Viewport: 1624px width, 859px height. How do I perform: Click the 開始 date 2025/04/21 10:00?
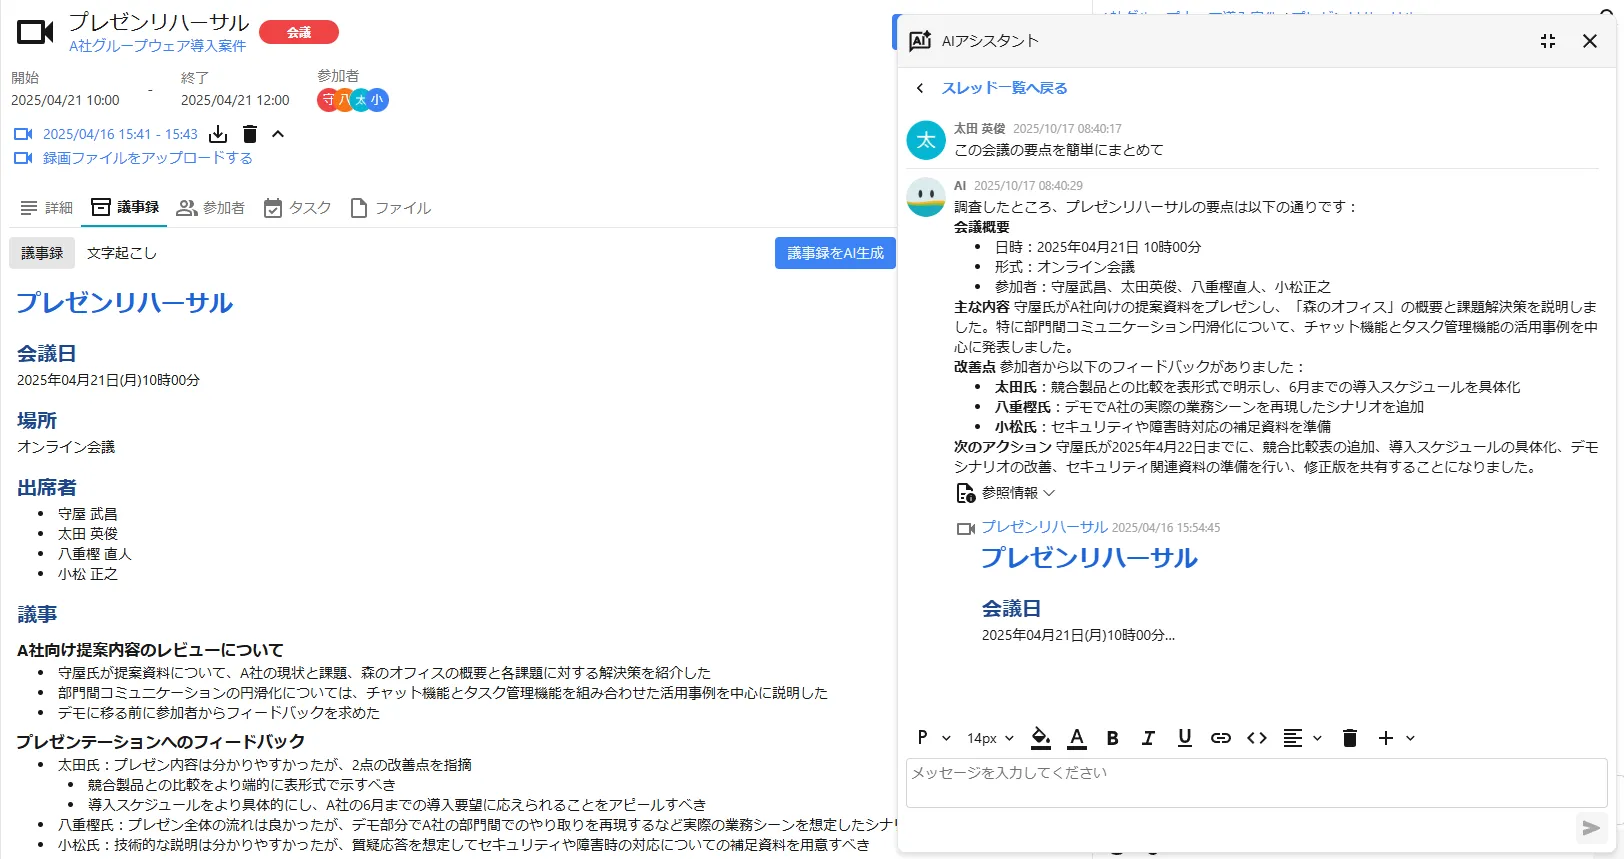pos(65,100)
